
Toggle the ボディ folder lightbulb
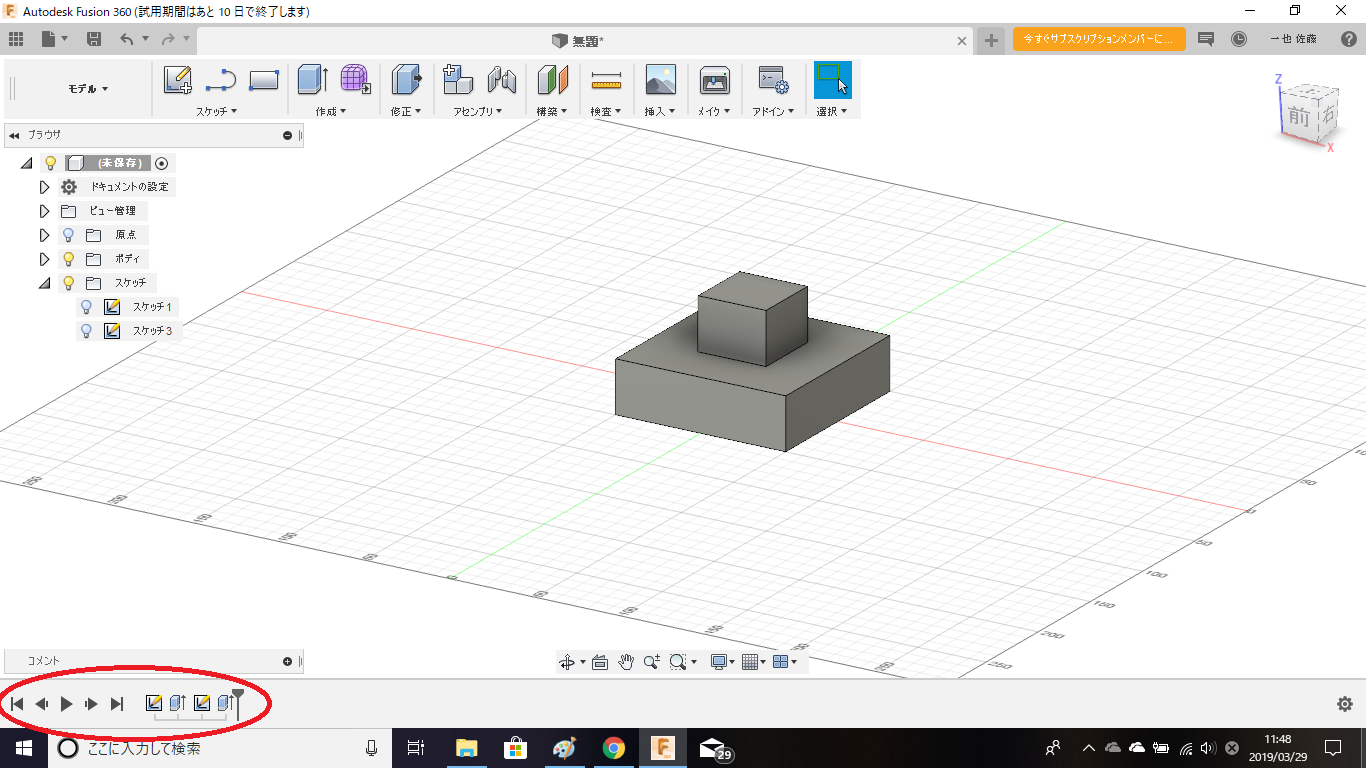(68, 259)
